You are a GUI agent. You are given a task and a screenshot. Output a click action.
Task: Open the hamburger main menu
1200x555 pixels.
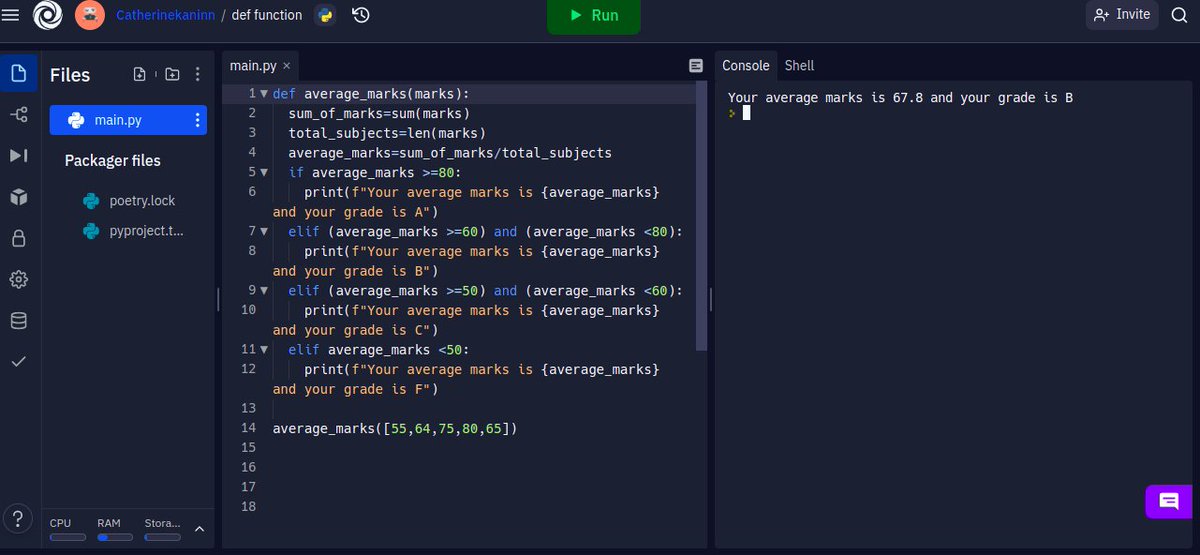point(11,14)
